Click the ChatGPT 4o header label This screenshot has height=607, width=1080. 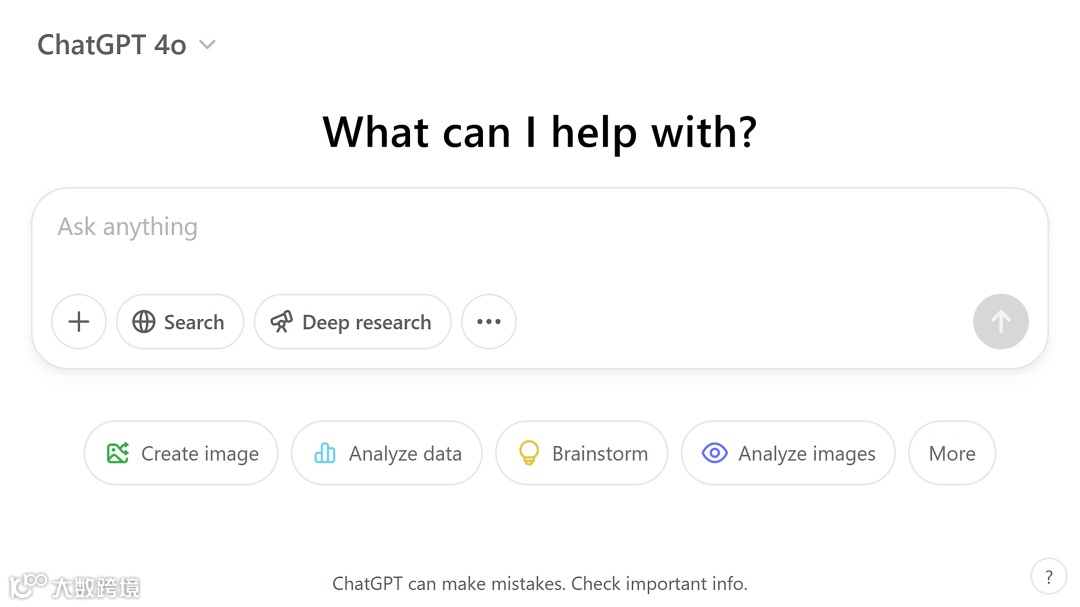tap(111, 44)
